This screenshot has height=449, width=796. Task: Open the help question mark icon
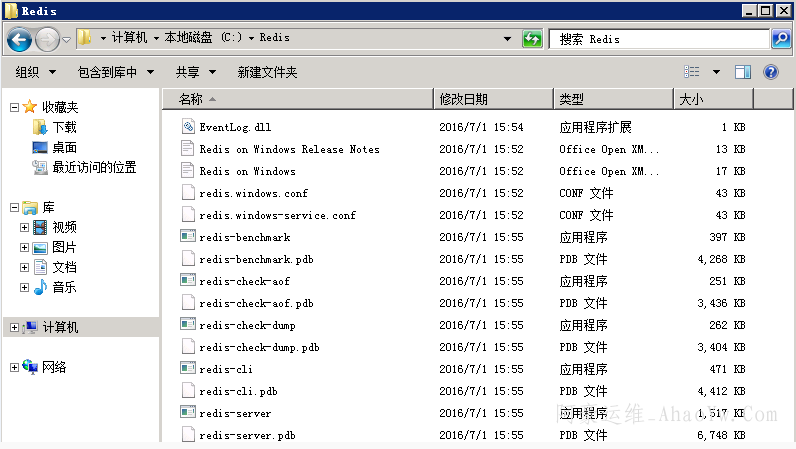click(771, 72)
